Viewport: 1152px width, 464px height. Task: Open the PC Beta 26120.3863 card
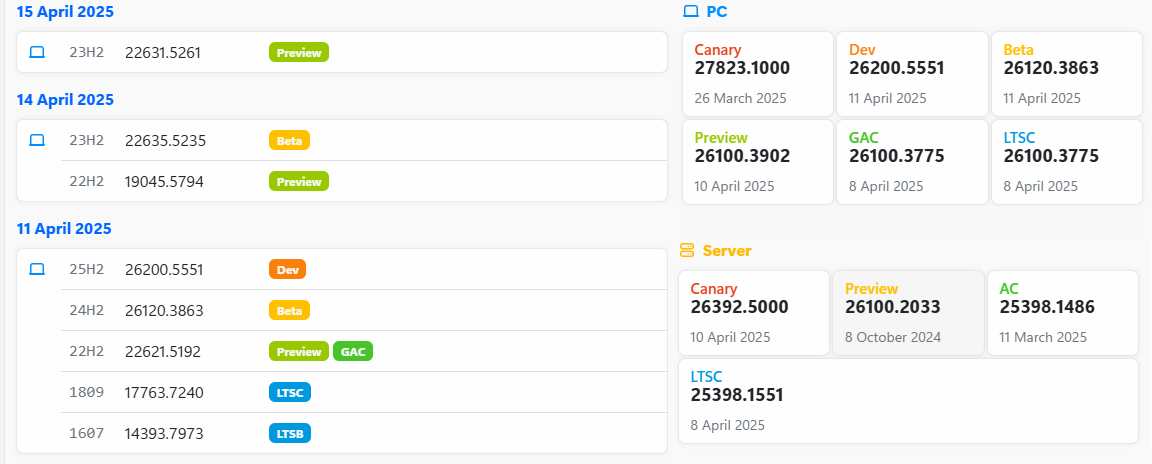1067,73
